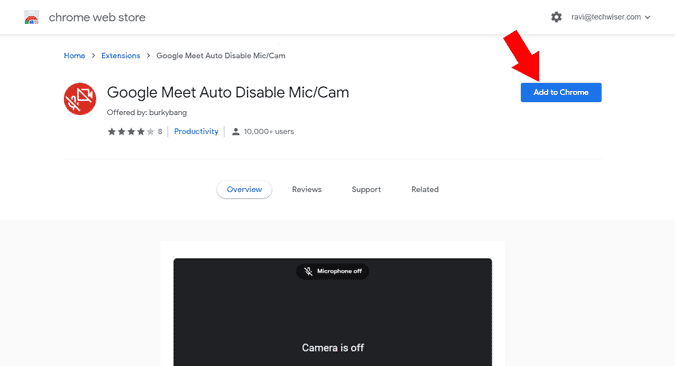Viewport: 675px width, 366px height.
Task: Click the Google Meet Auto Disable Mic/Cam heading
Action: [x=228, y=93]
